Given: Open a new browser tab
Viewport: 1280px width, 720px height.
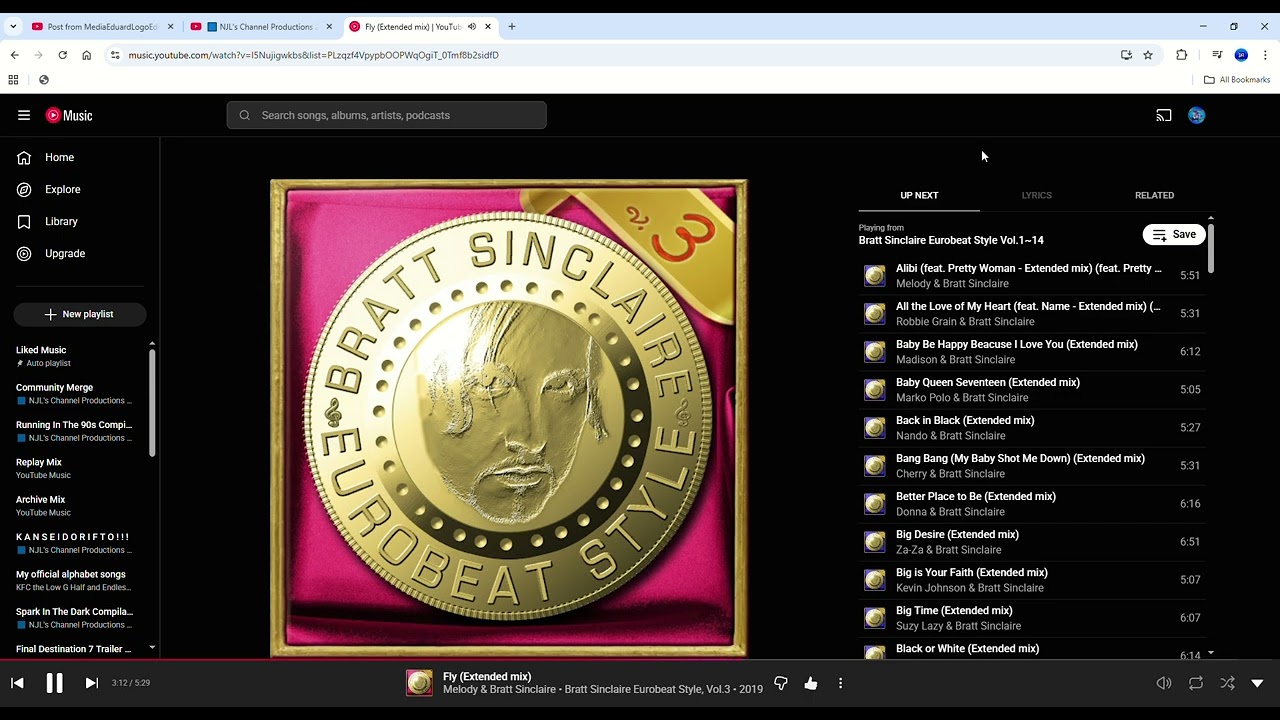Looking at the screenshot, I should 512,27.
